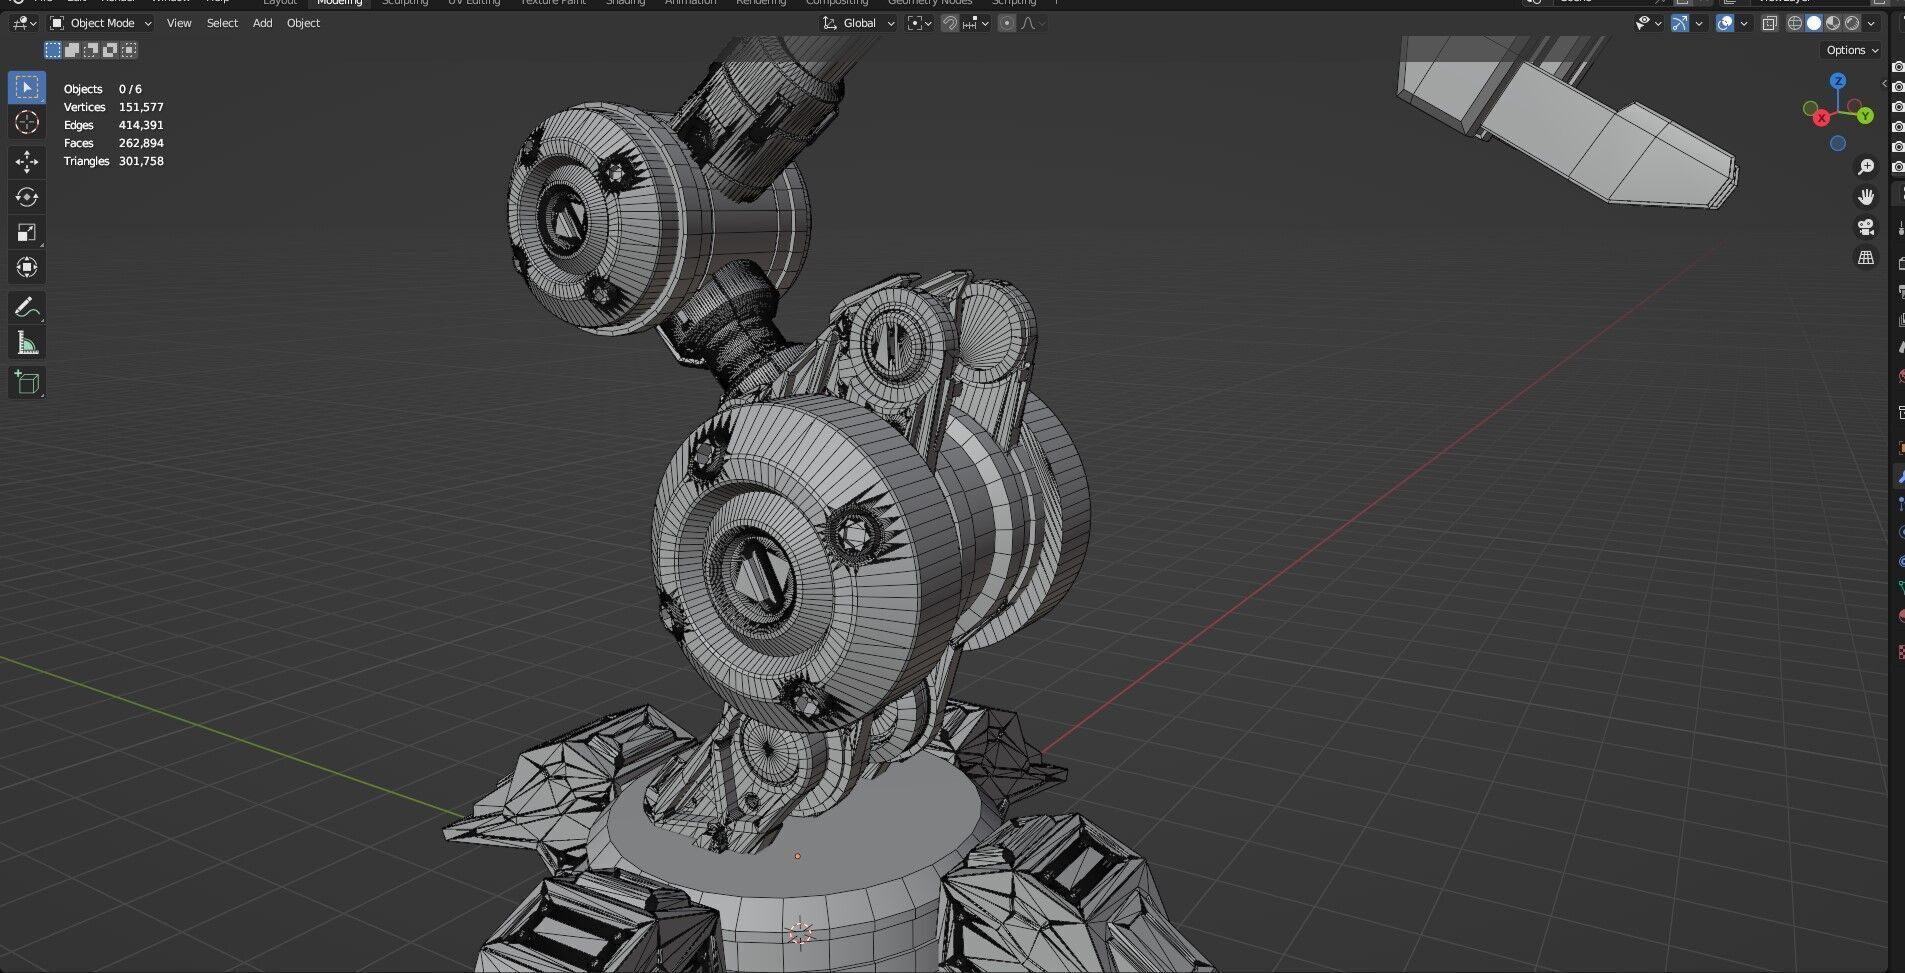Open the Add menu
Image resolution: width=1905 pixels, height=973 pixels.
pyautogui.click(x=262, y=23)
